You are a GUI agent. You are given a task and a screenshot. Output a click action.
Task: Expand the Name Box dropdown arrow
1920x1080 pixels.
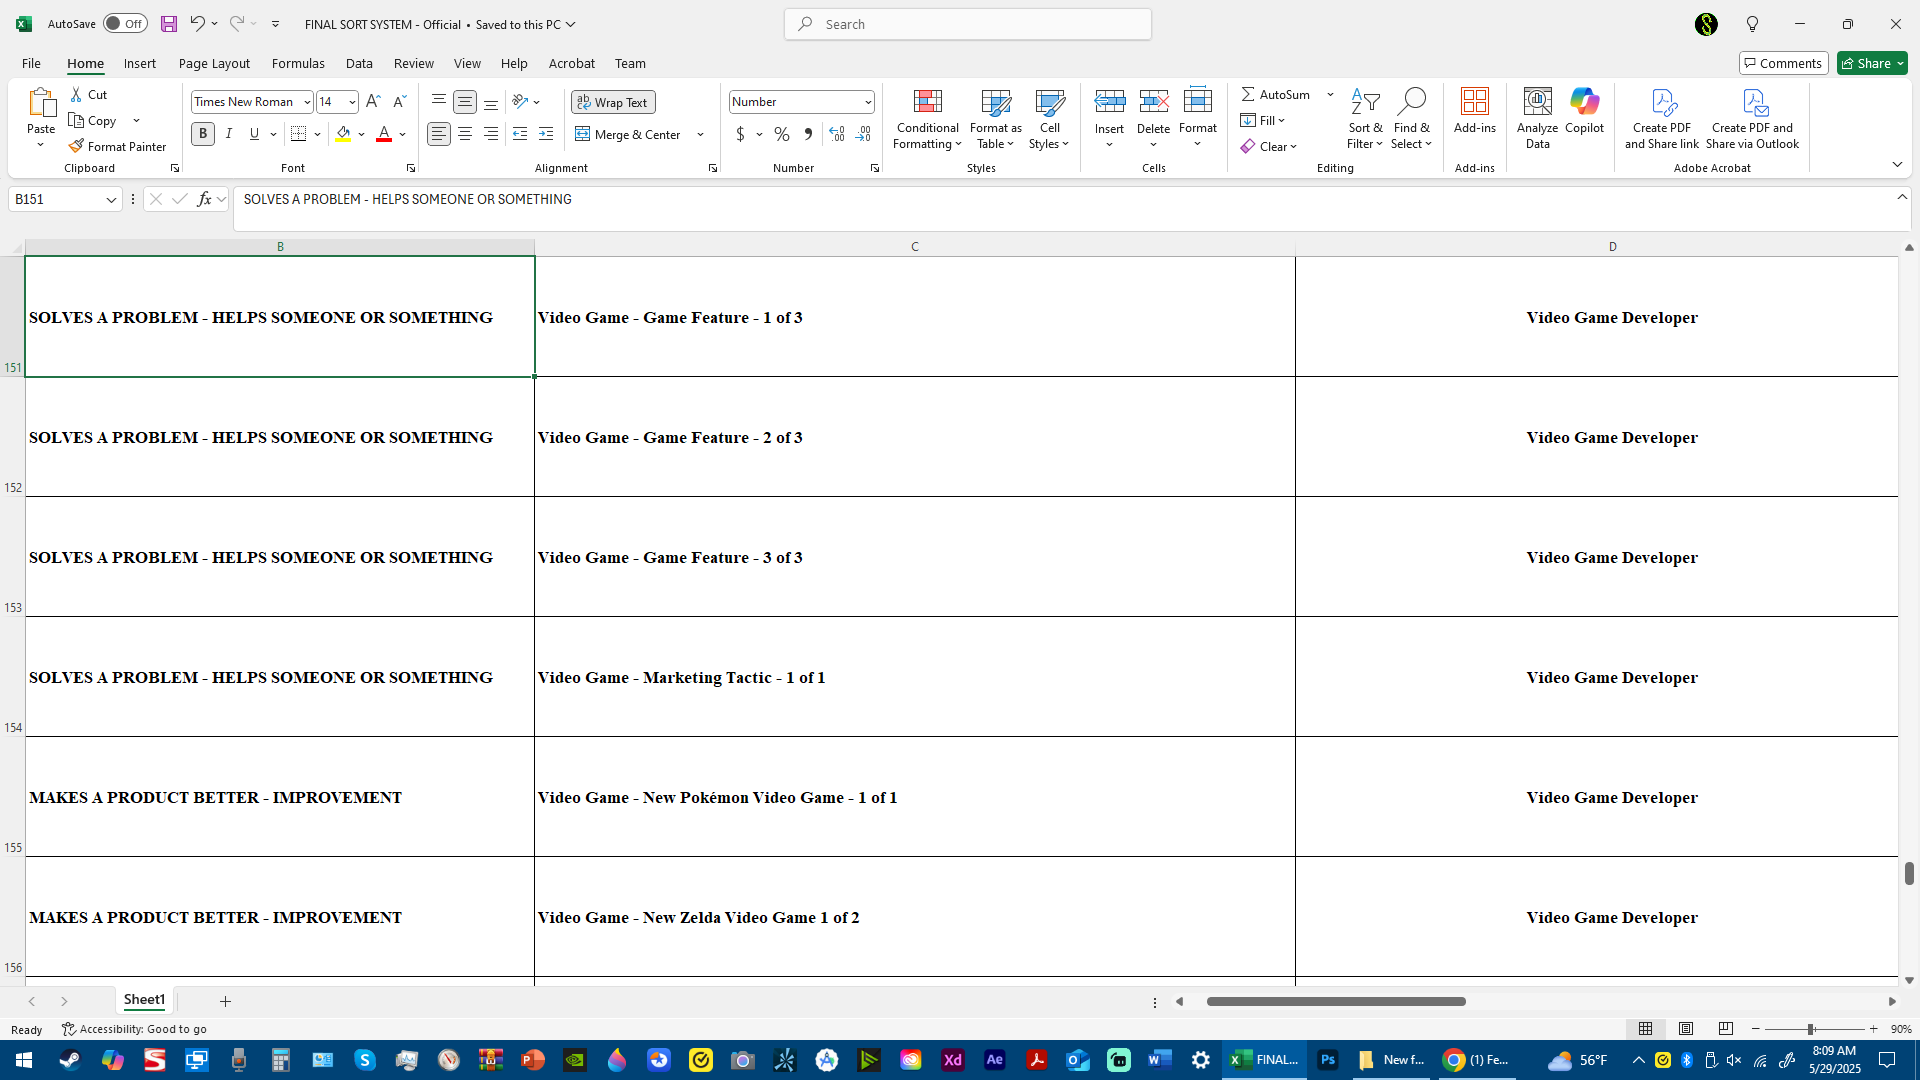coord(111,200)
